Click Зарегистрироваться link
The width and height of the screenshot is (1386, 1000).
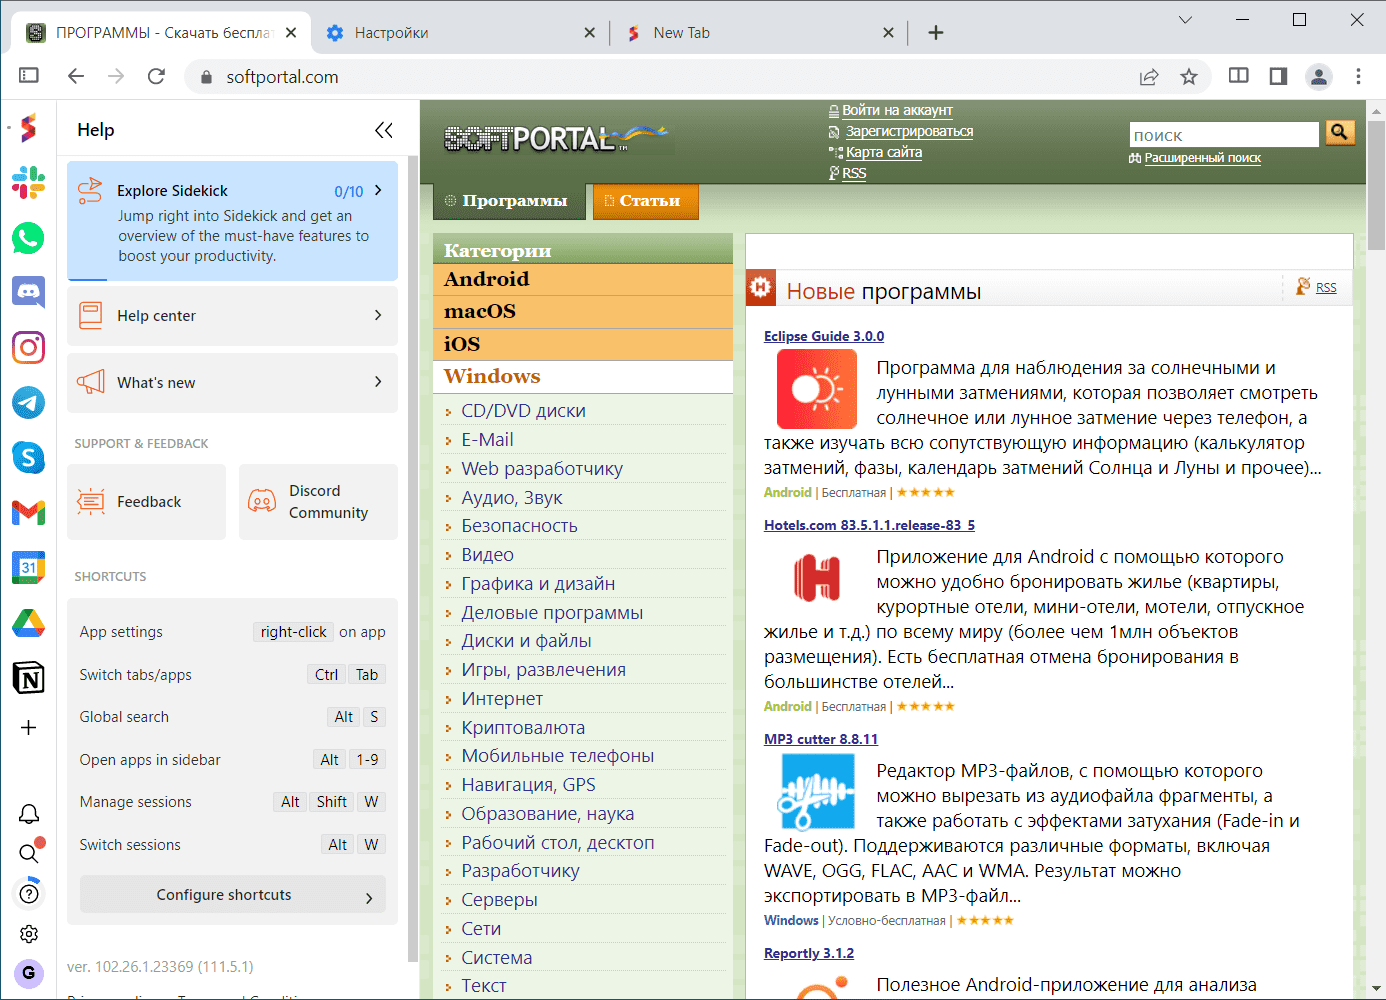point(909,131)
